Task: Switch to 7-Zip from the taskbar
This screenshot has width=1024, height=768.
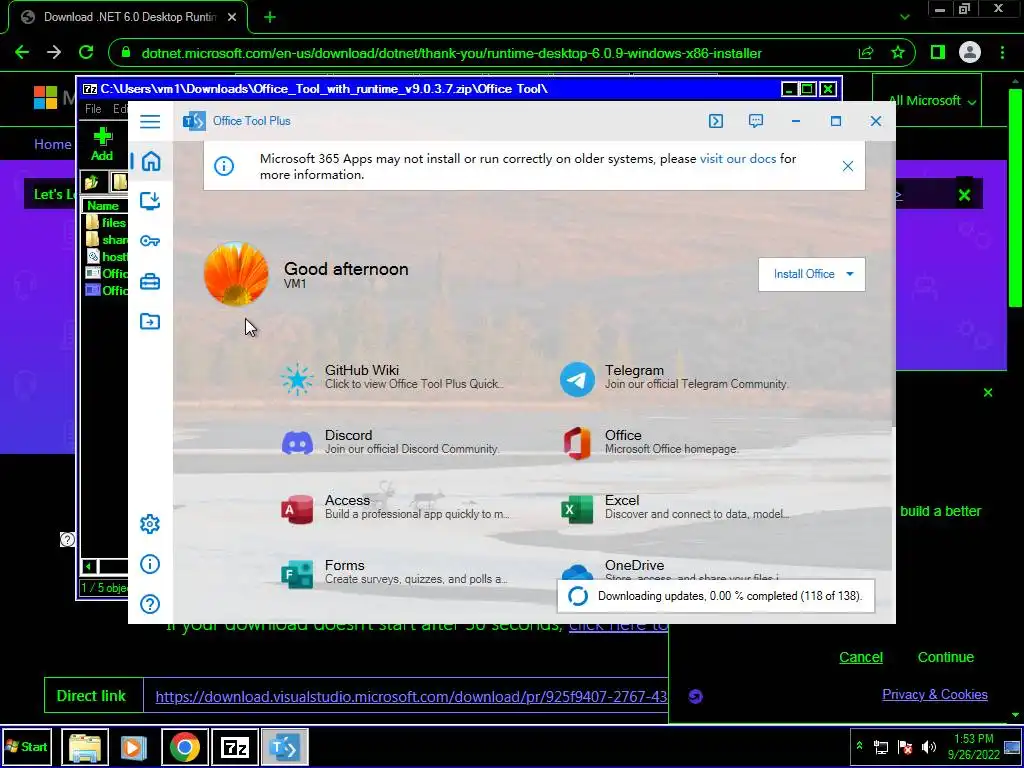Action: [235, 746]
